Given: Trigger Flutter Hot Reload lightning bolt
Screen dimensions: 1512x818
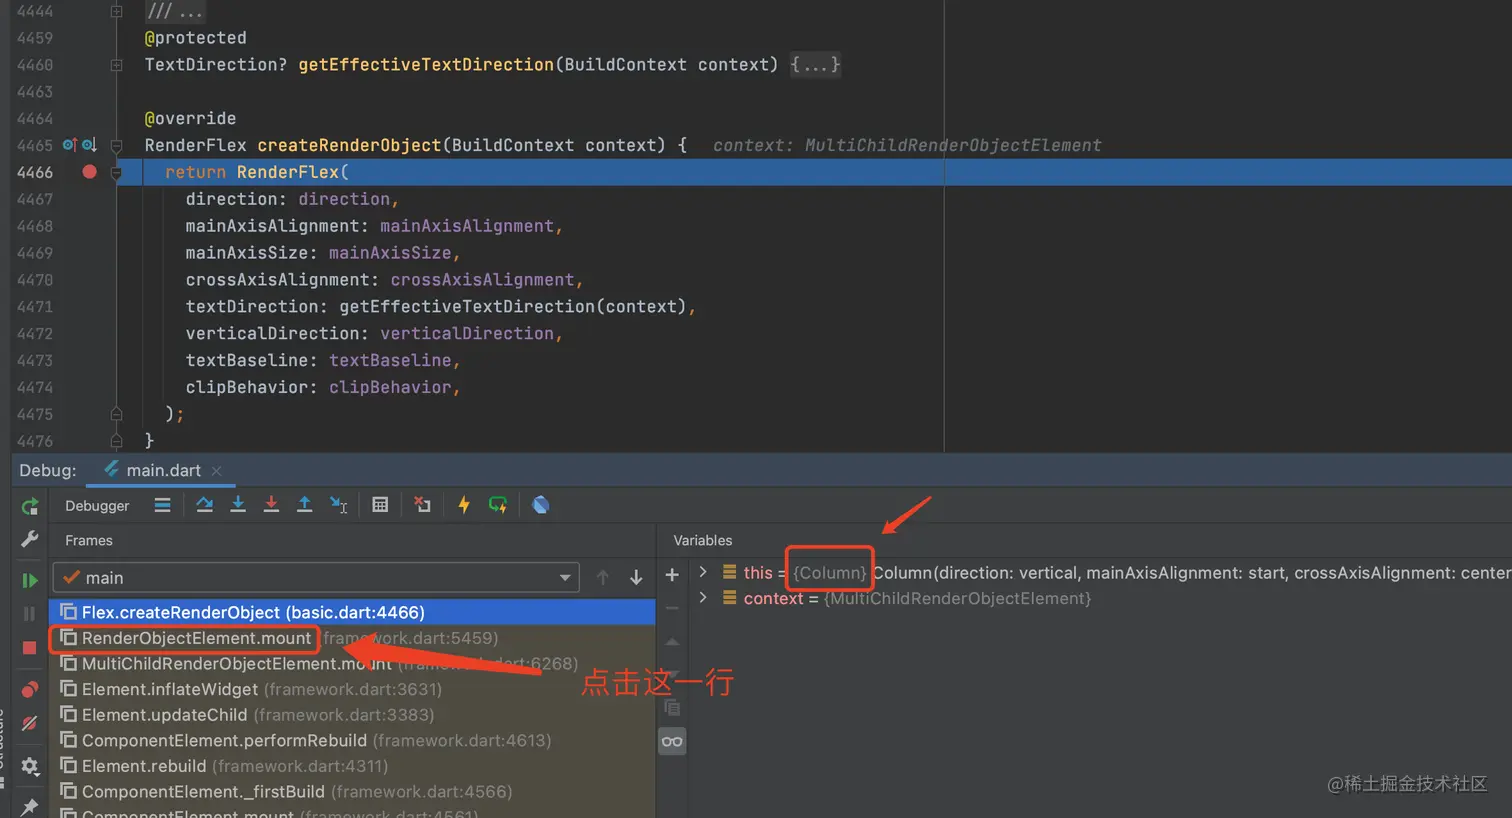Looking at the screenshot, I should click(464, 505).
